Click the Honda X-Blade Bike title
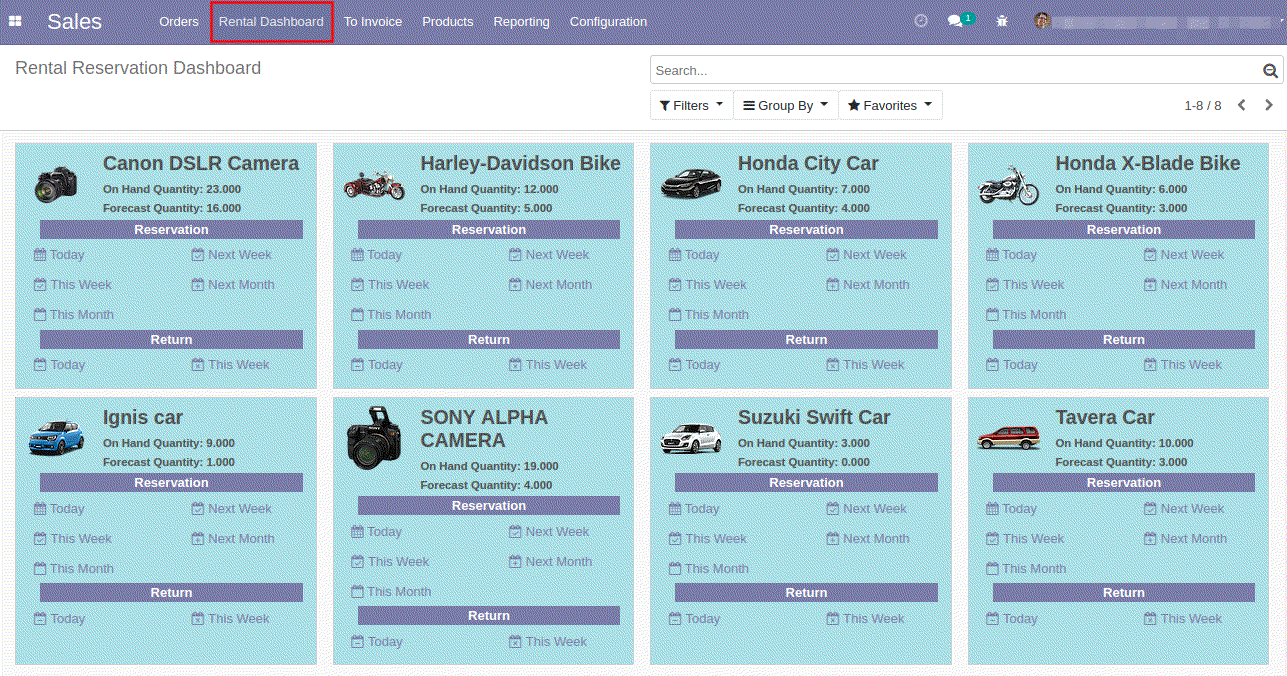Image resolution: width=1287 pixels, height=676 pixels. (x=1148, y=163)
